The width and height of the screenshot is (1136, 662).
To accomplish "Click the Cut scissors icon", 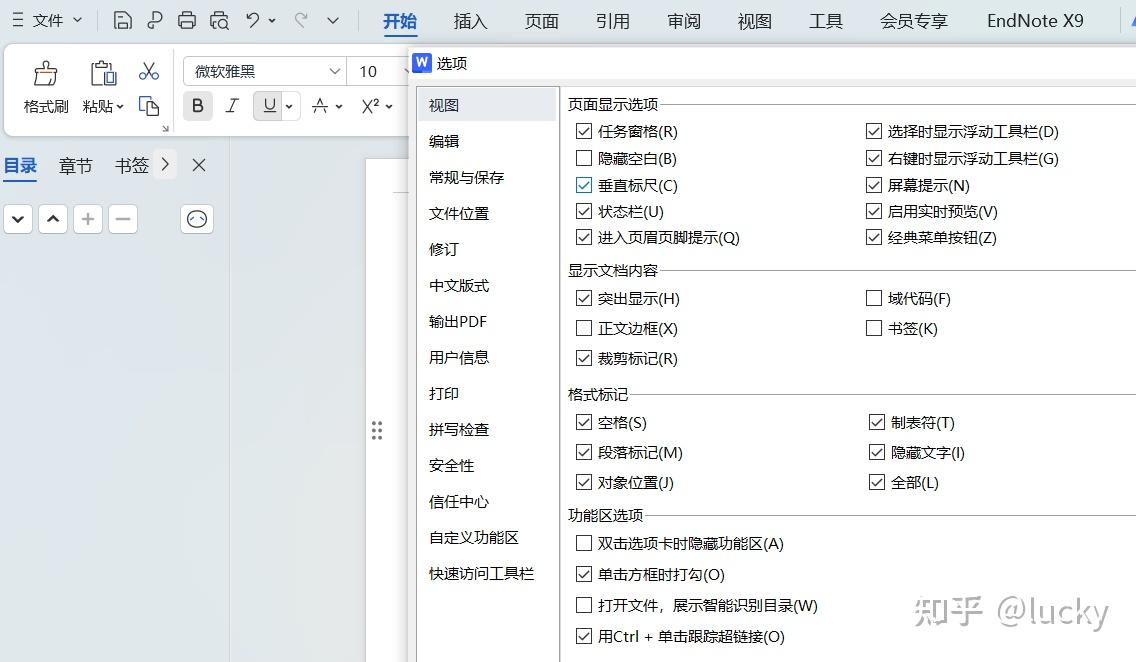I will (149, 71).
